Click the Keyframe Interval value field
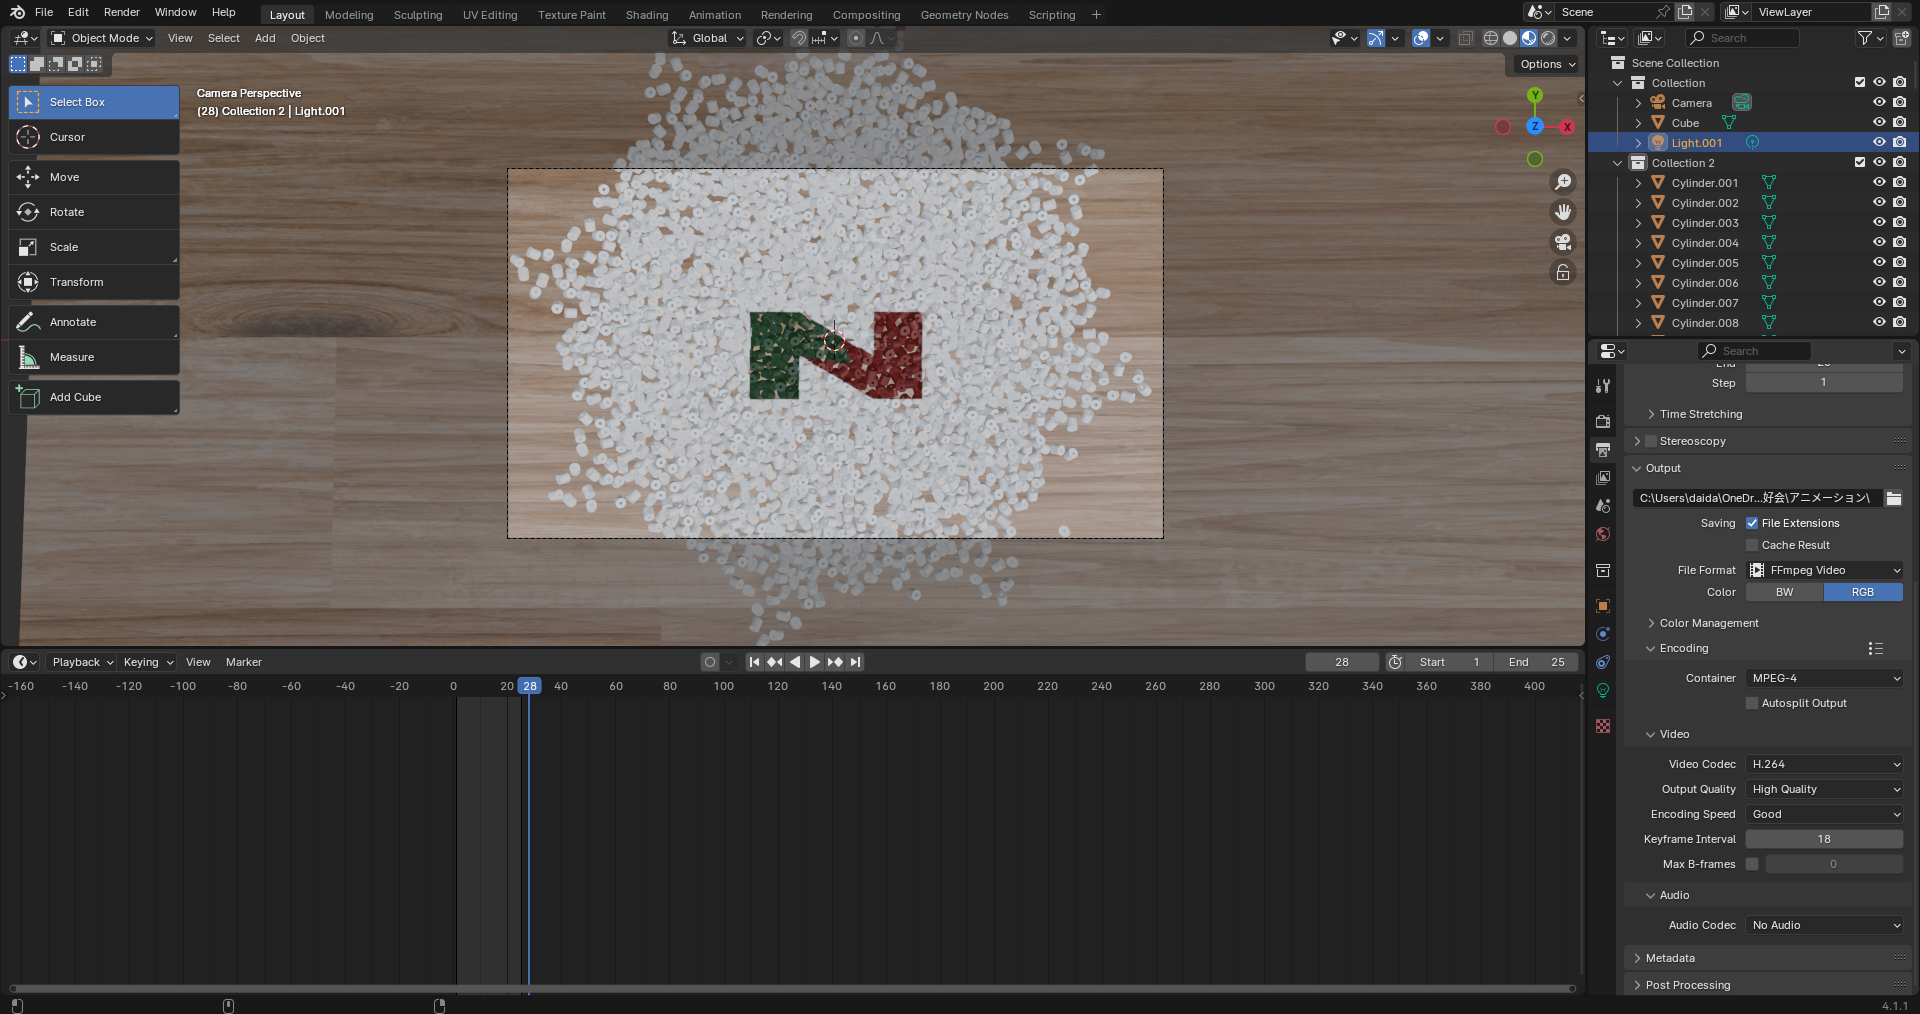The height and width of the screenshot is (1014, 1920). click(x=1824, y=839)
